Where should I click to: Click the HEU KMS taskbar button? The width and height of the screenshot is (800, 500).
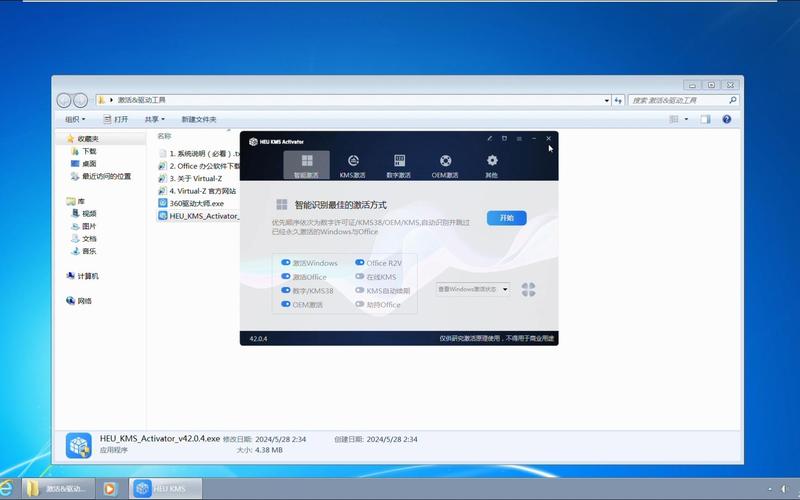(165, 488)
